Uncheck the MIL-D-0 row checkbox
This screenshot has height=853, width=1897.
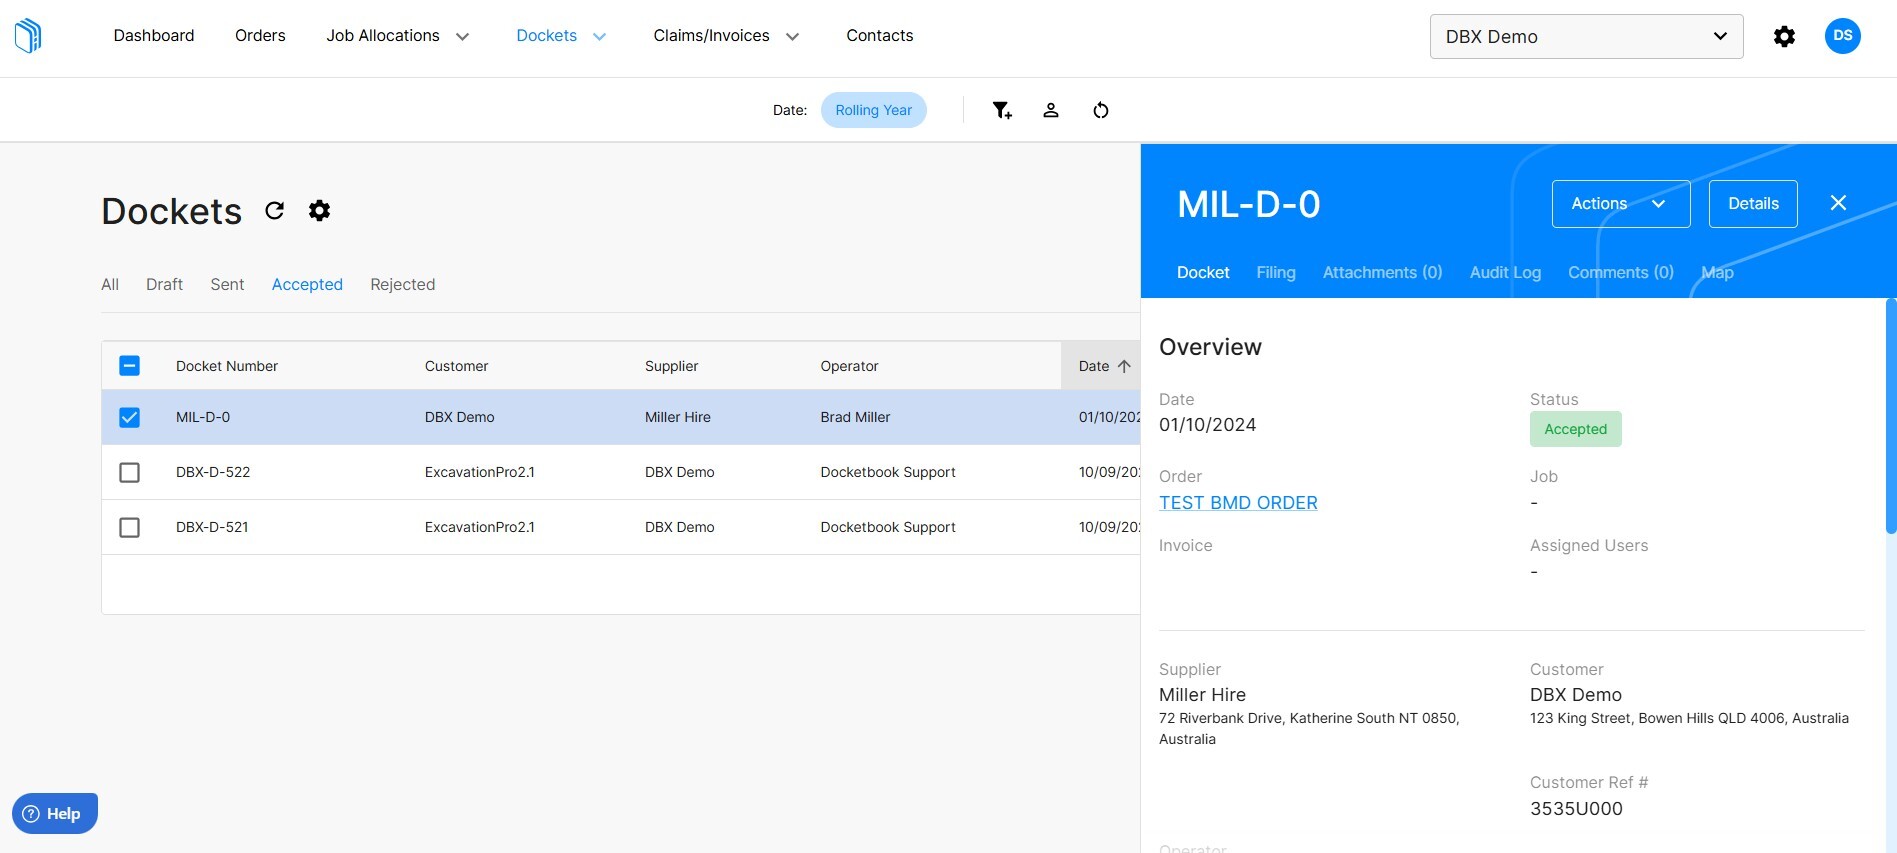129,417
